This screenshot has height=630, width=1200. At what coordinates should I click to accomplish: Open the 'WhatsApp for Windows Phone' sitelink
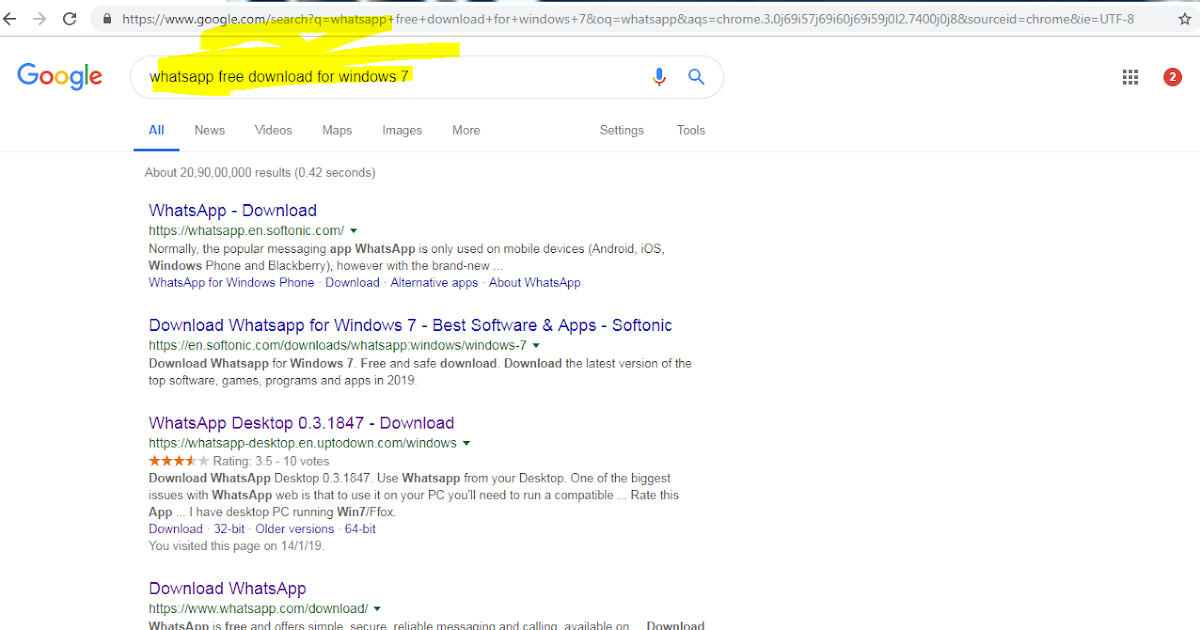click(x=231, y=283)
